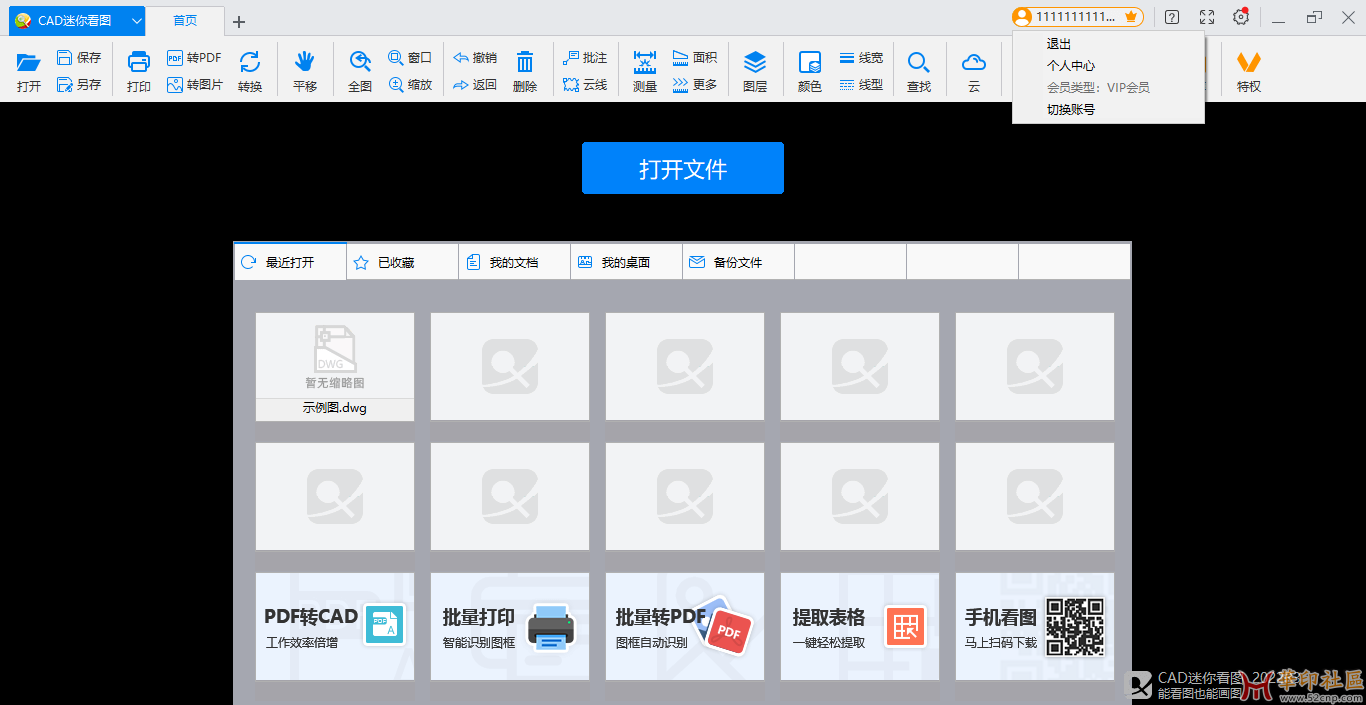Screen dimensions: 1366x705
Task: Switch to the 已收藏 favorites tab
Action: pos(402,262)
